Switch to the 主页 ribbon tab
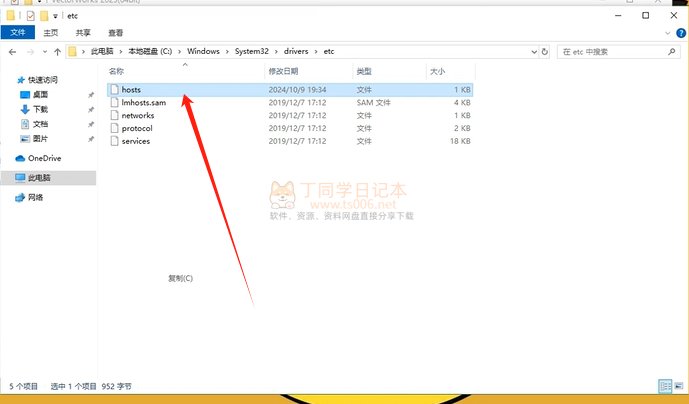Screen dimensions: 689x404 click(x=51, y=33)
